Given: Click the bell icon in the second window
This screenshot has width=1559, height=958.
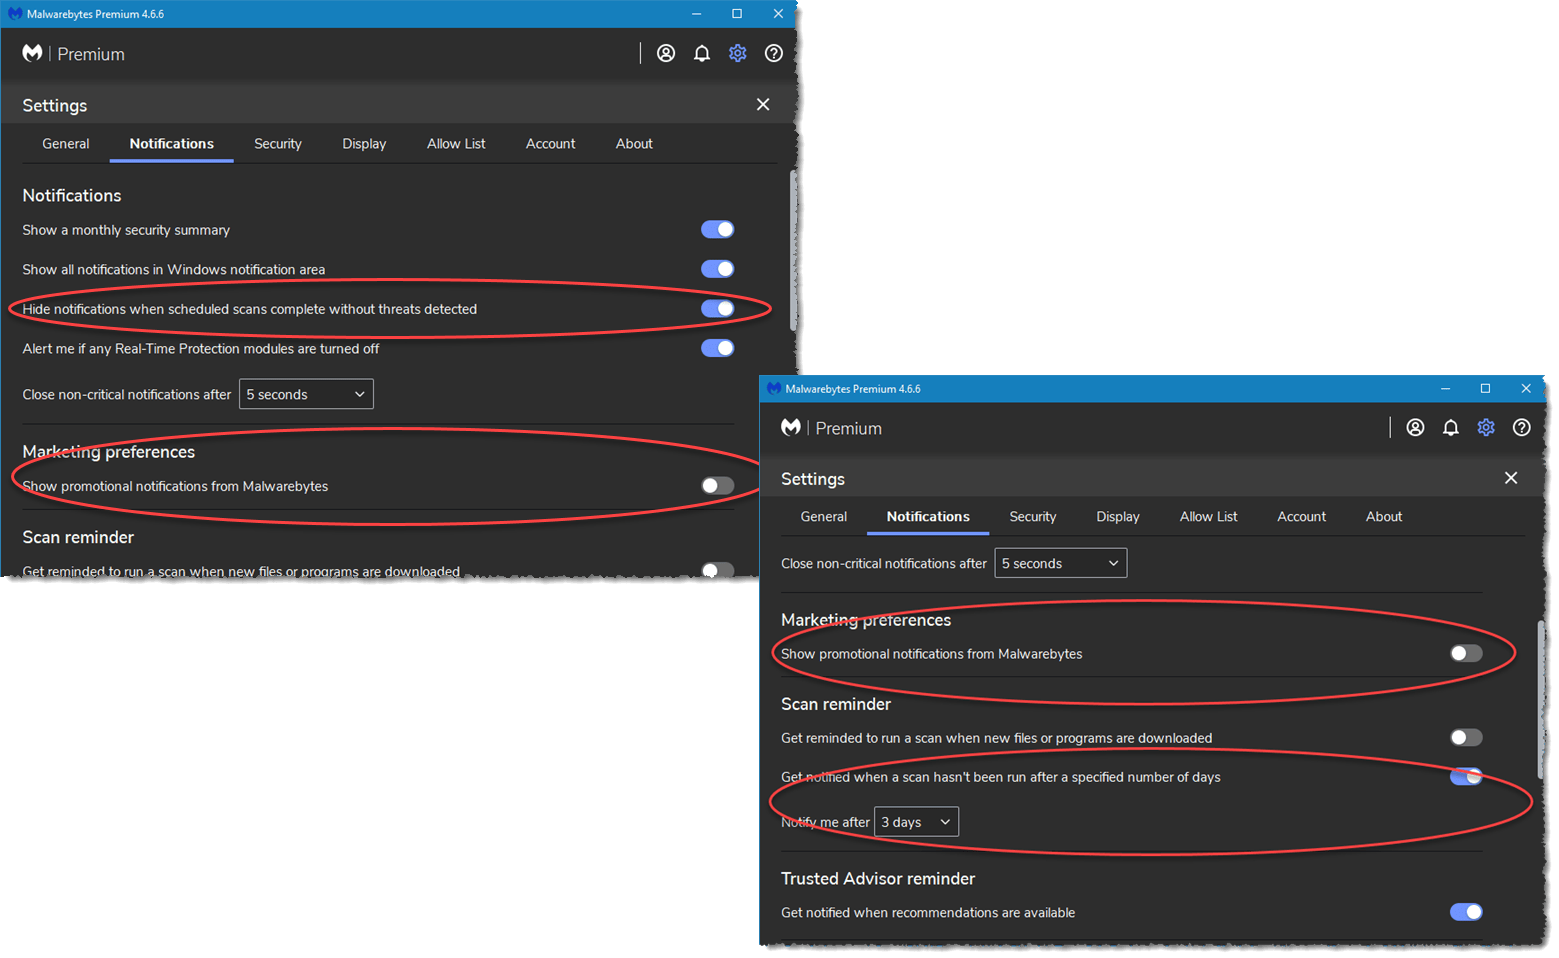Looking at the screenshot, I should 1450,427.
